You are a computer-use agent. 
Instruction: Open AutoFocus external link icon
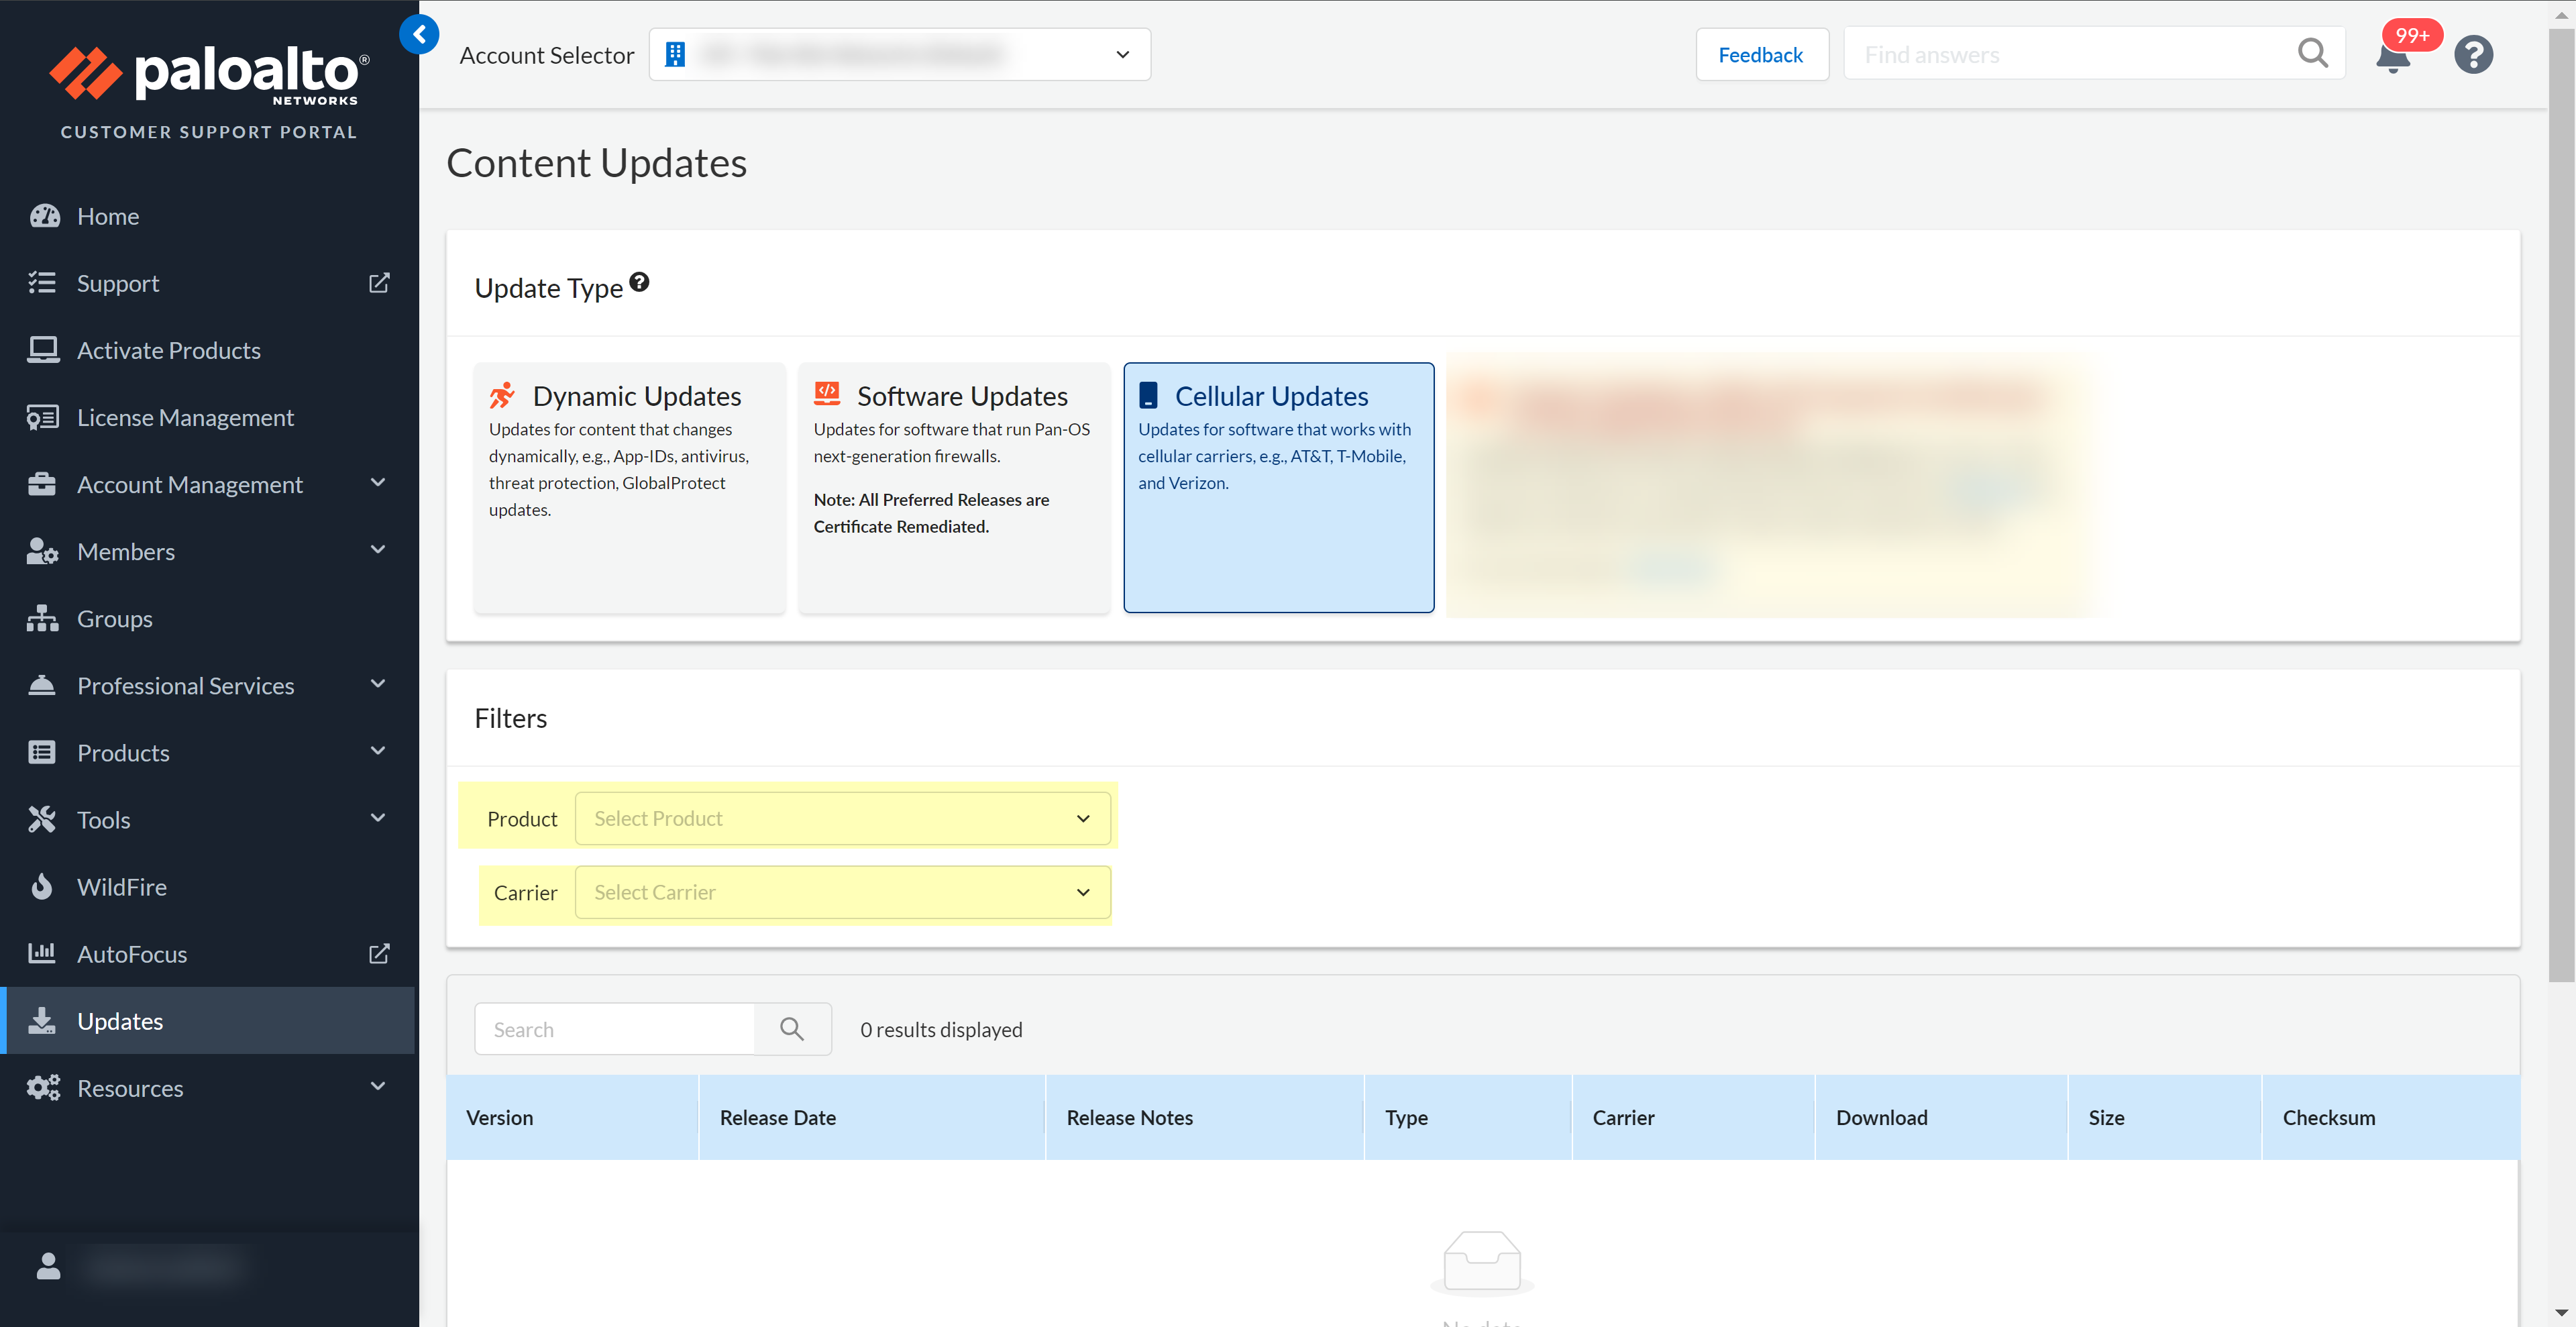378,953
